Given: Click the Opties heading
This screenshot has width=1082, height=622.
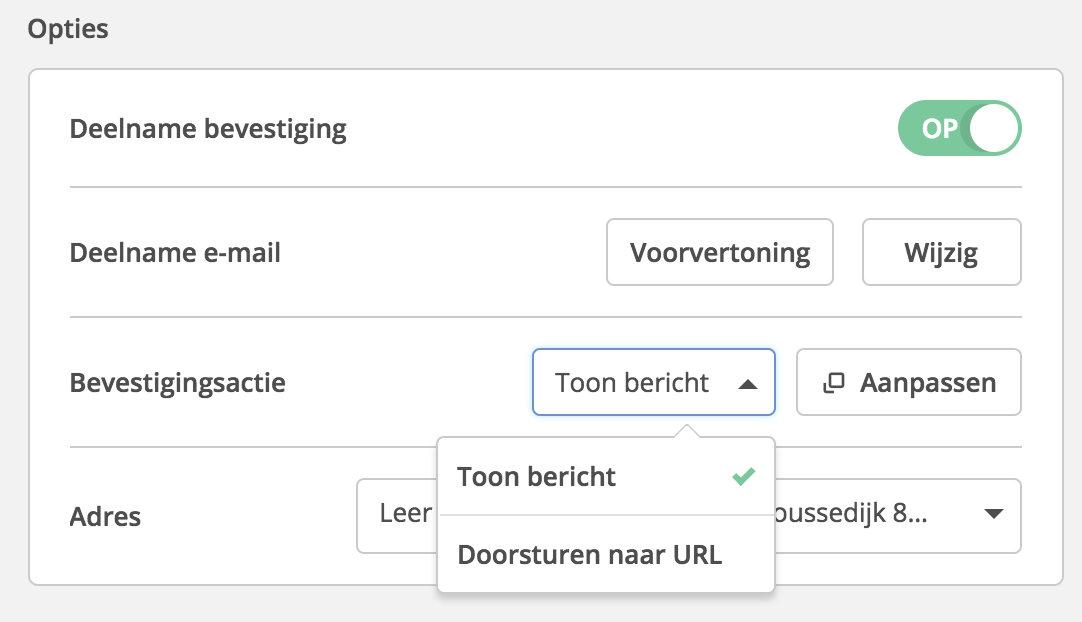Looking at the screenshot, I should tap(68, 28).
